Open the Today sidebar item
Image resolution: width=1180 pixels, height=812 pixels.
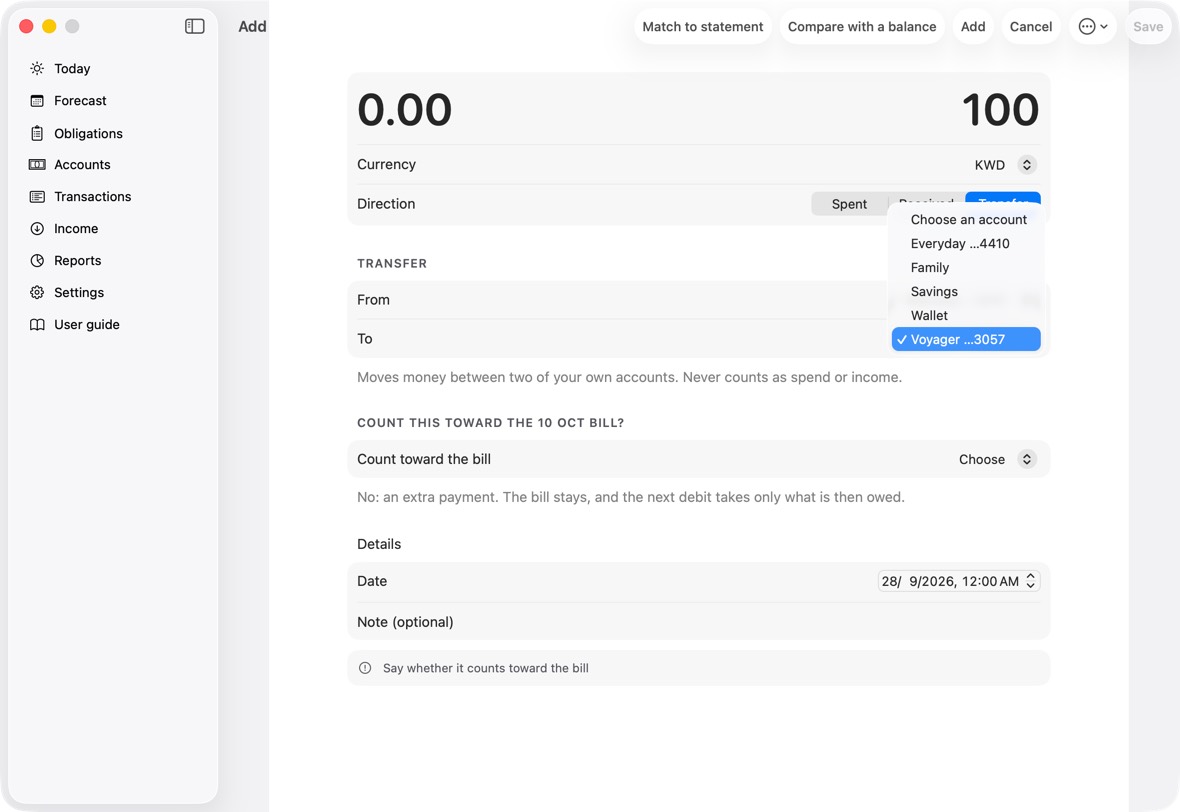pyautogui.click(x=72, y=68)
